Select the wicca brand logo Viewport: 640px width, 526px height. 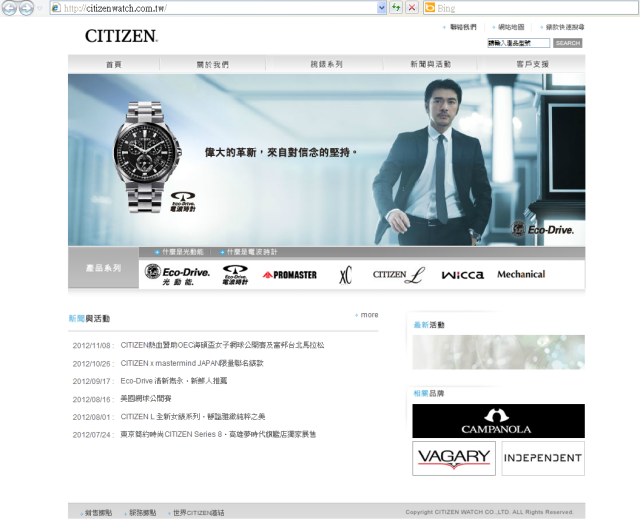pos(462,275)
